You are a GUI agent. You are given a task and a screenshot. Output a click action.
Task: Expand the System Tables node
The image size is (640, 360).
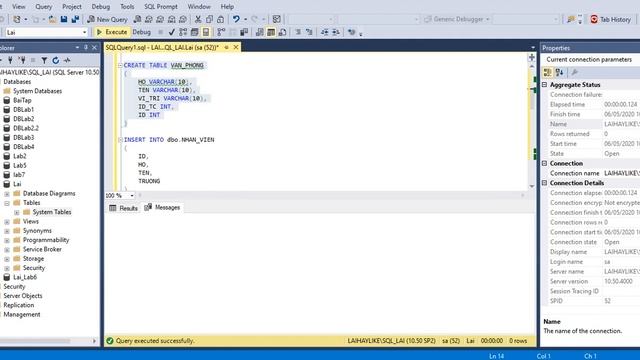(17, 212)
